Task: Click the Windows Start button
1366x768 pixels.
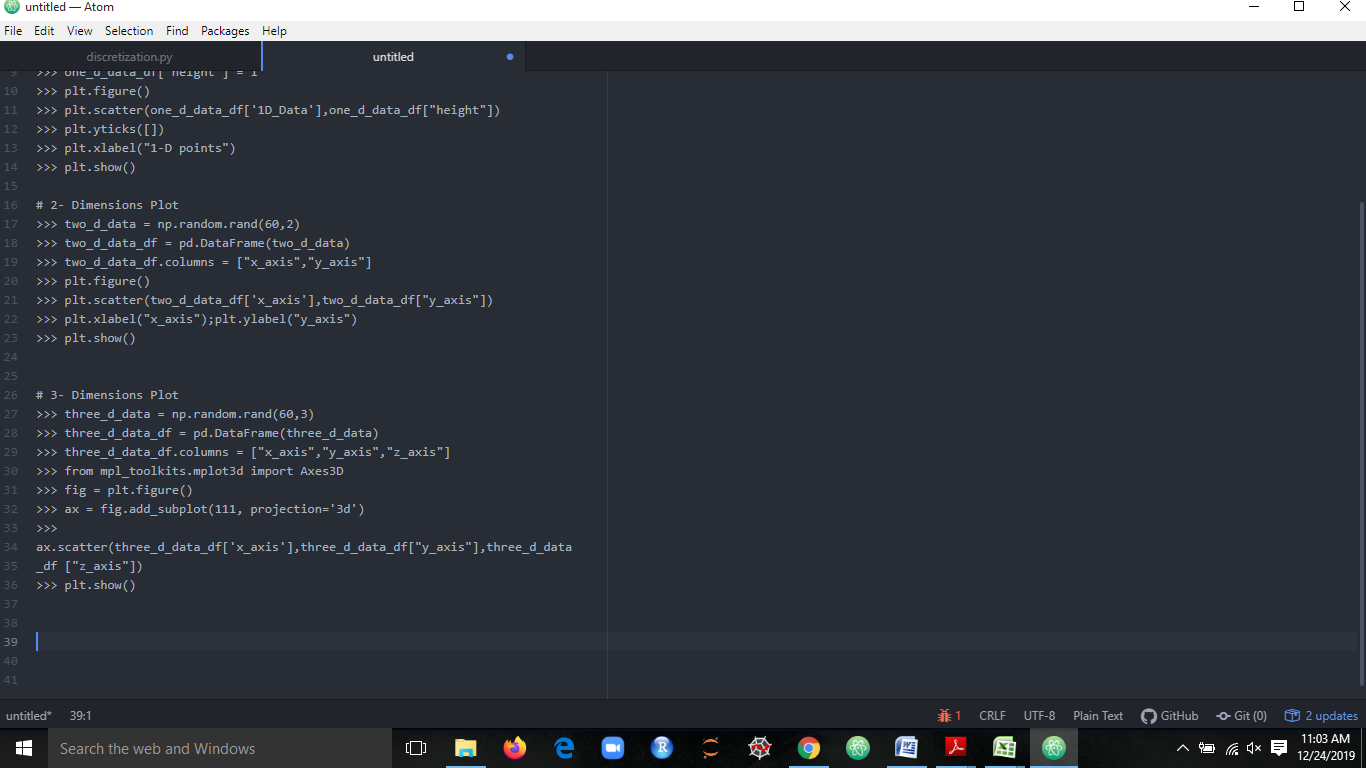Action: coord(23,748)
